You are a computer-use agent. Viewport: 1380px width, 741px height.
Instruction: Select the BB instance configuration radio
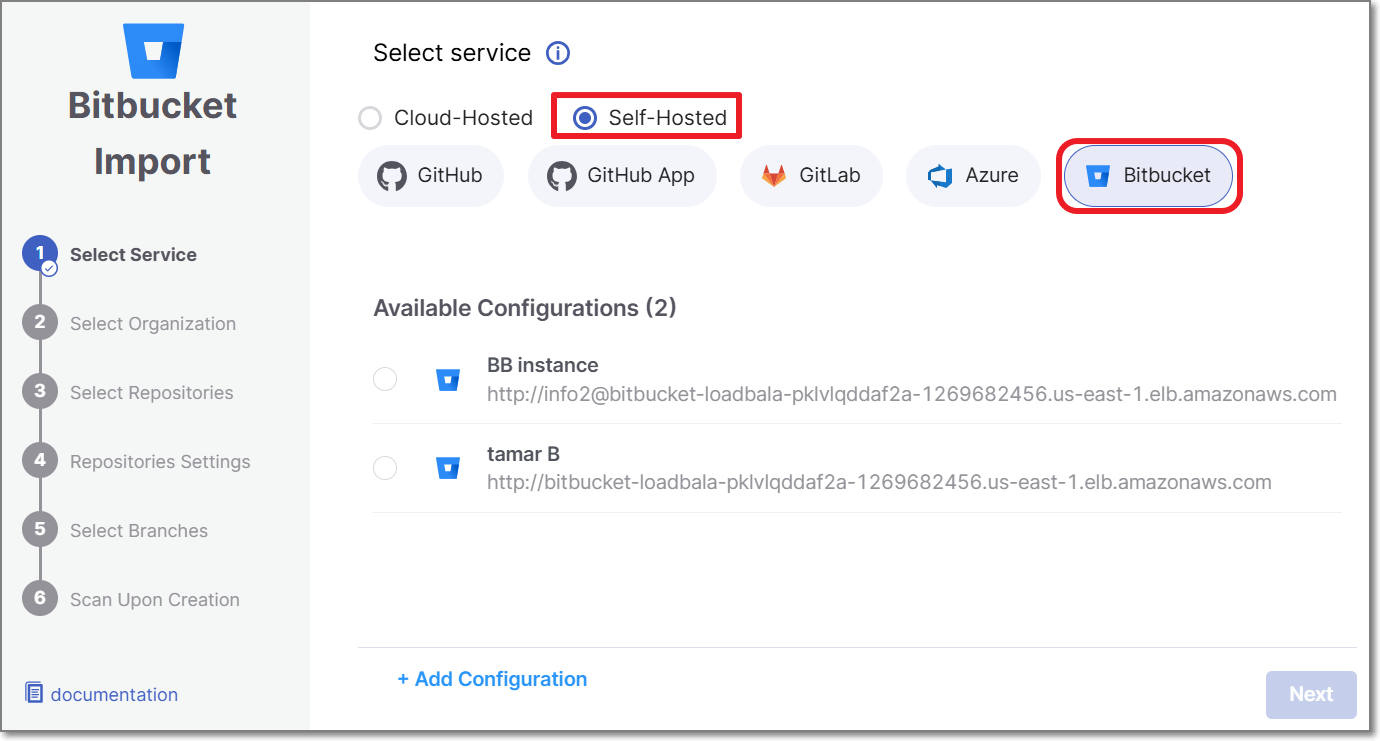click(x=385, y=379)
